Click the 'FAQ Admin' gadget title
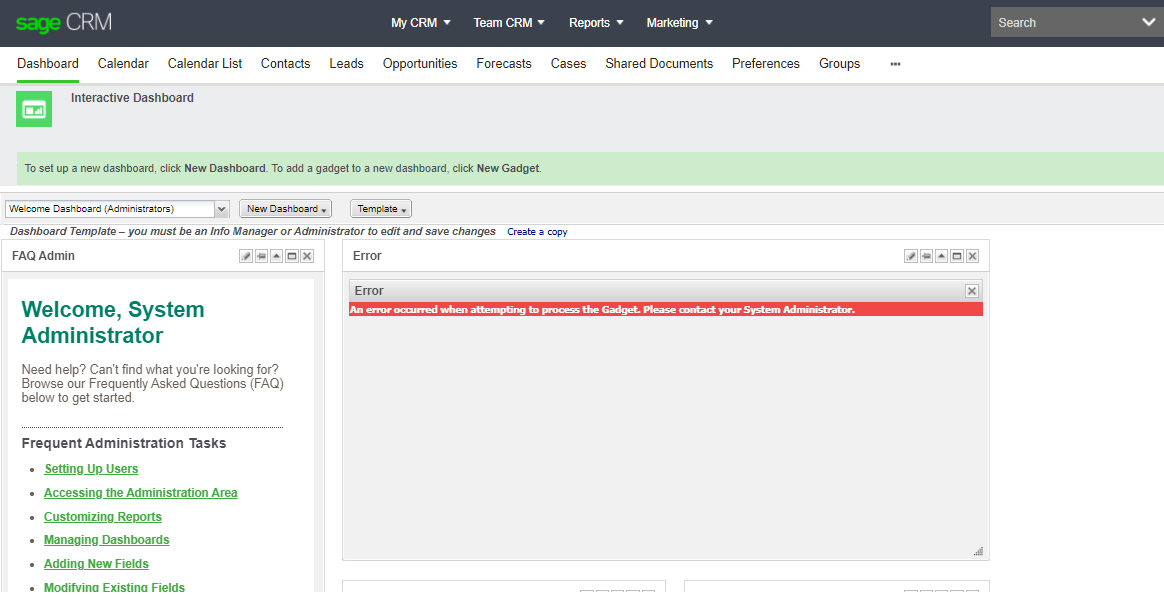Screen dimensions: 1164x595 click(x=44, y=256)
